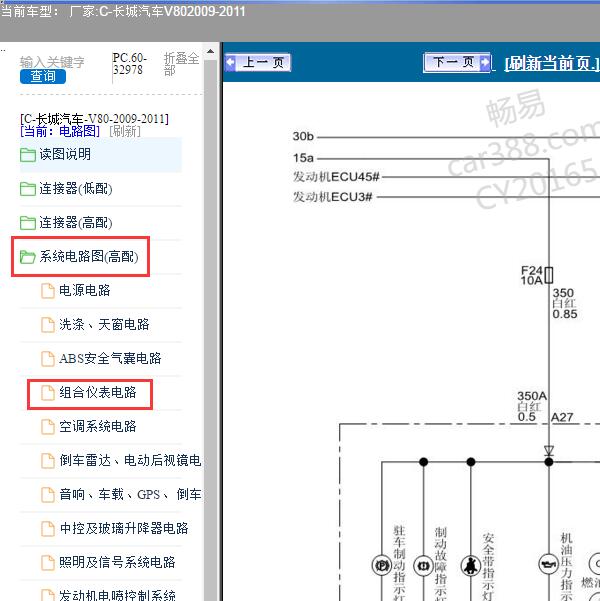The height and width of the screenshot is (601, 600).
Task: Click the F24 10A fuse symbol
Action: [x=549, y=275]
